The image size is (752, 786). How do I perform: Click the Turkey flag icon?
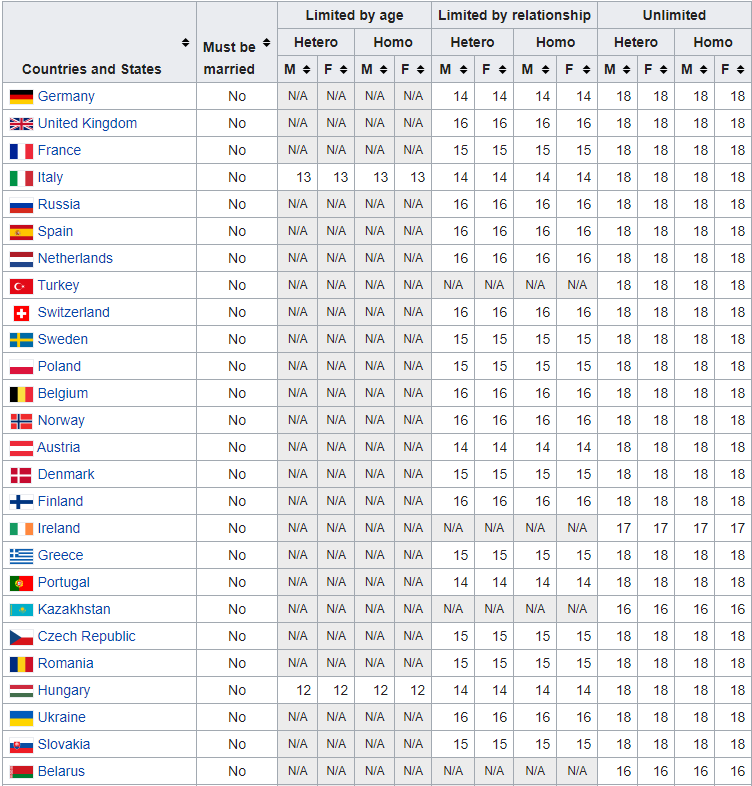coord(21,286)
